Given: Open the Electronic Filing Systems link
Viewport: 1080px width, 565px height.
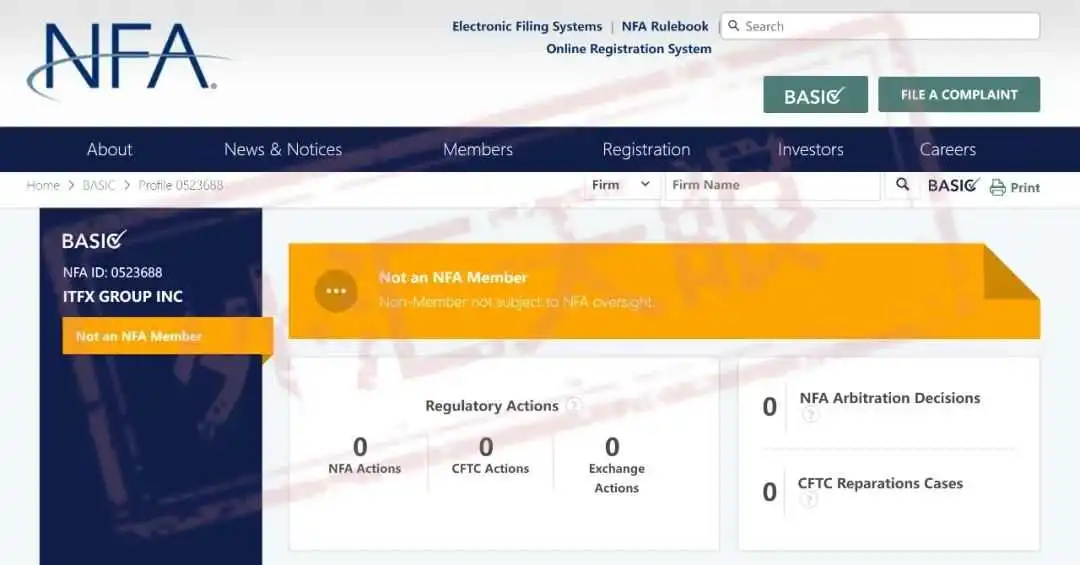Looking at the screenshot, I should [x=527, y=26].
